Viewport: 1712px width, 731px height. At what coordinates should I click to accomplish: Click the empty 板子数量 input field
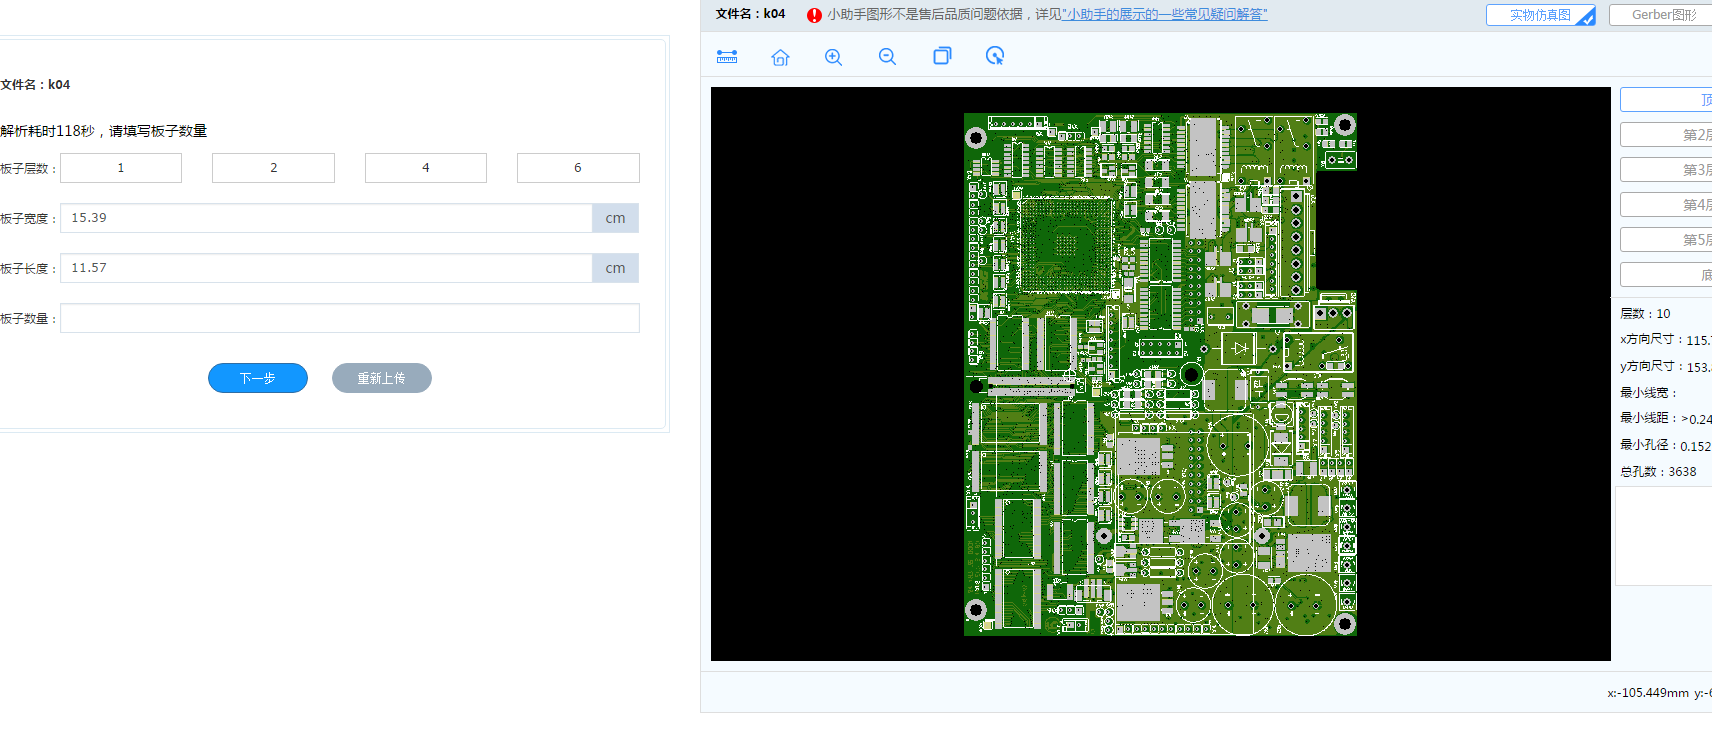coord(350,318)
